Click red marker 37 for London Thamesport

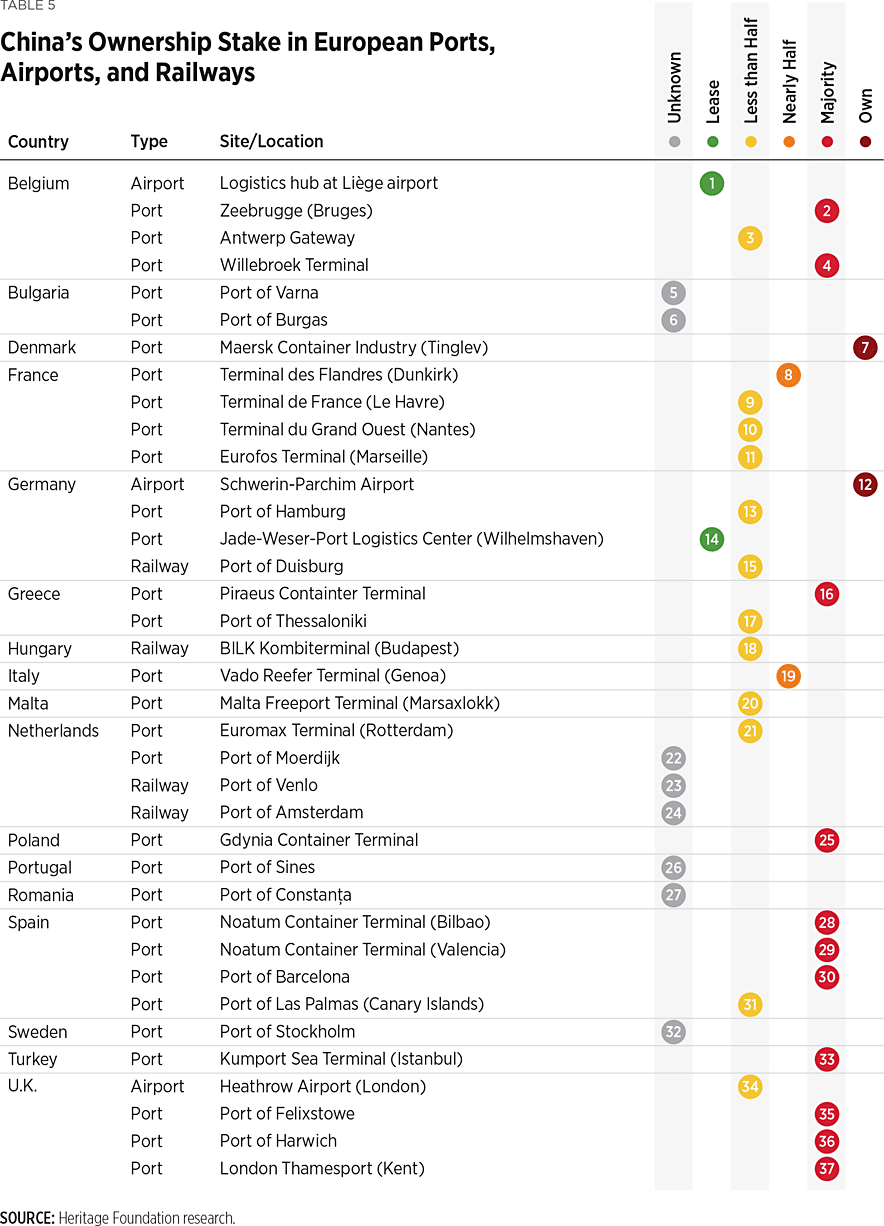tap(826, 1169)
